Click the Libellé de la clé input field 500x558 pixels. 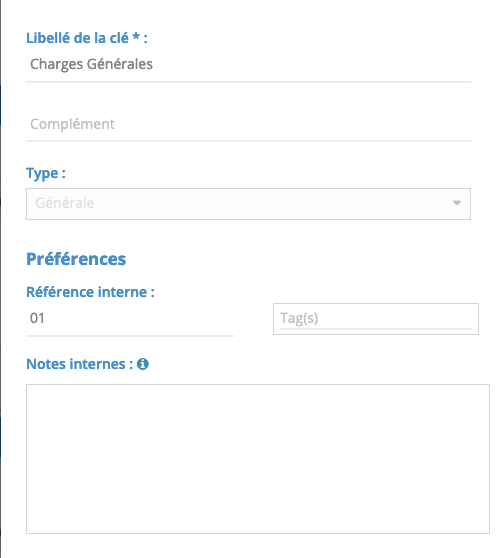[248, 65]
